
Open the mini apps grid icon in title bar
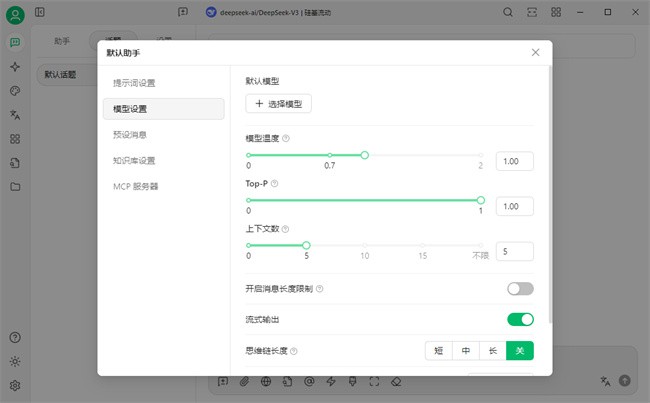click(x=556, y=12)
